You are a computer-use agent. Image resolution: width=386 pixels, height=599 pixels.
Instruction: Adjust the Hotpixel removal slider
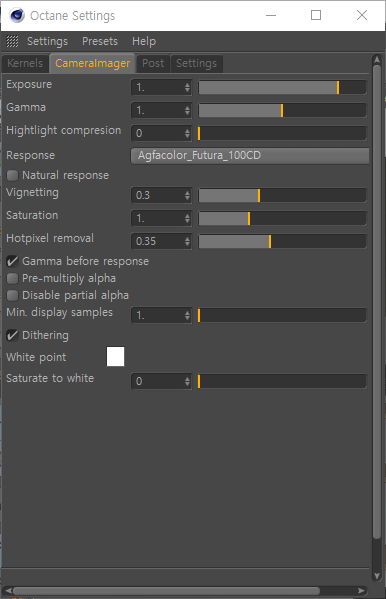click(282, 241)
